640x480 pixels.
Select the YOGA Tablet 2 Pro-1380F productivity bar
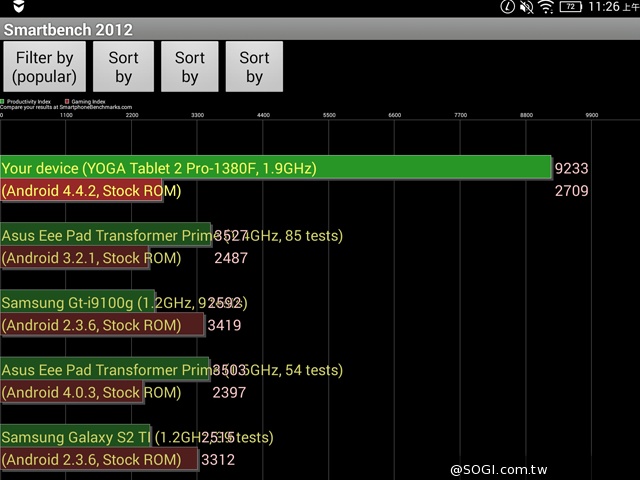[276, 168]
